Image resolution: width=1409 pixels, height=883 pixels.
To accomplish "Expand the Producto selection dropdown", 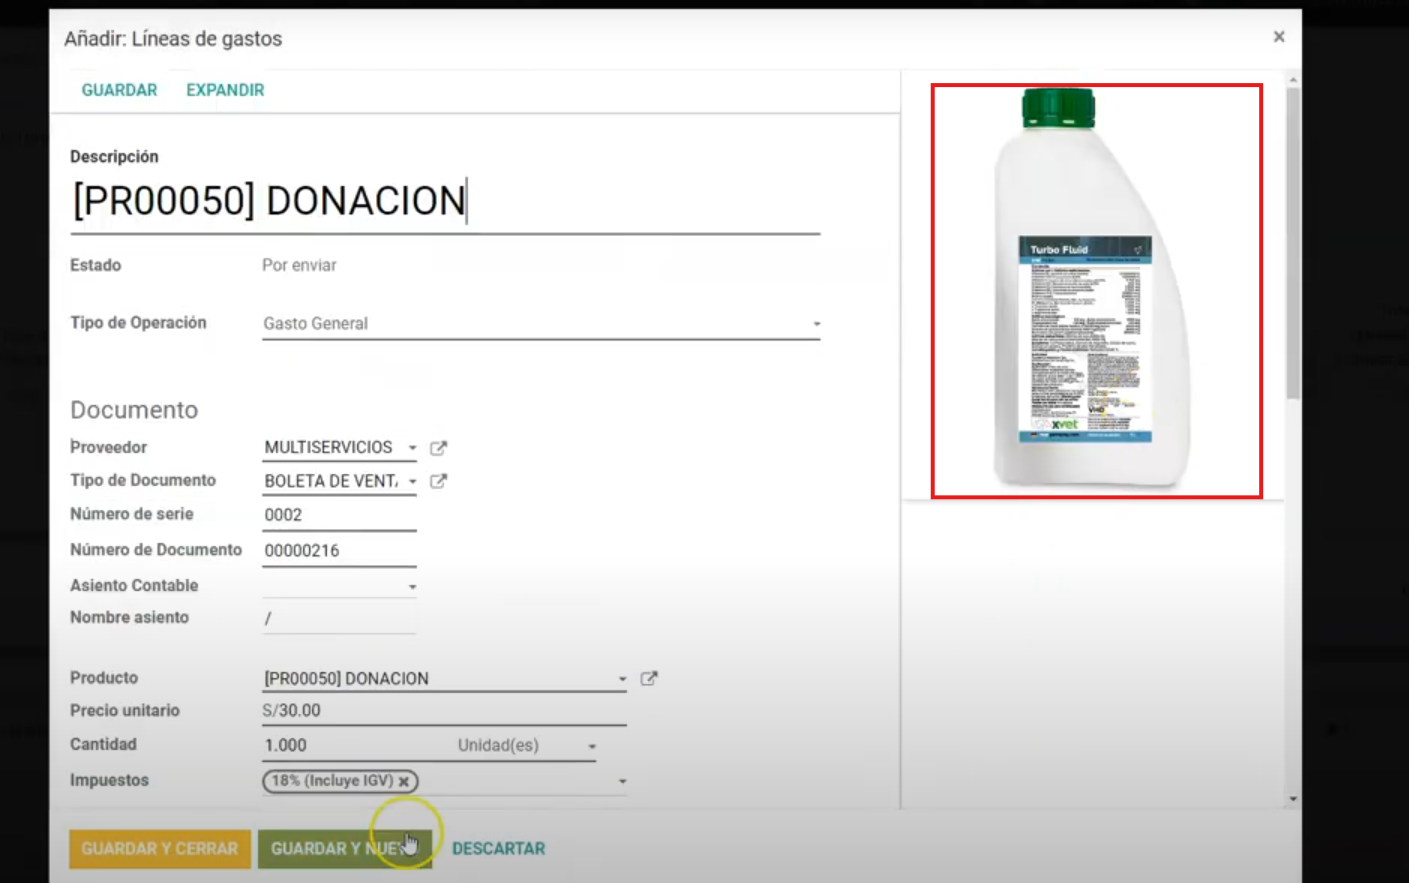I will coord(621,678).
